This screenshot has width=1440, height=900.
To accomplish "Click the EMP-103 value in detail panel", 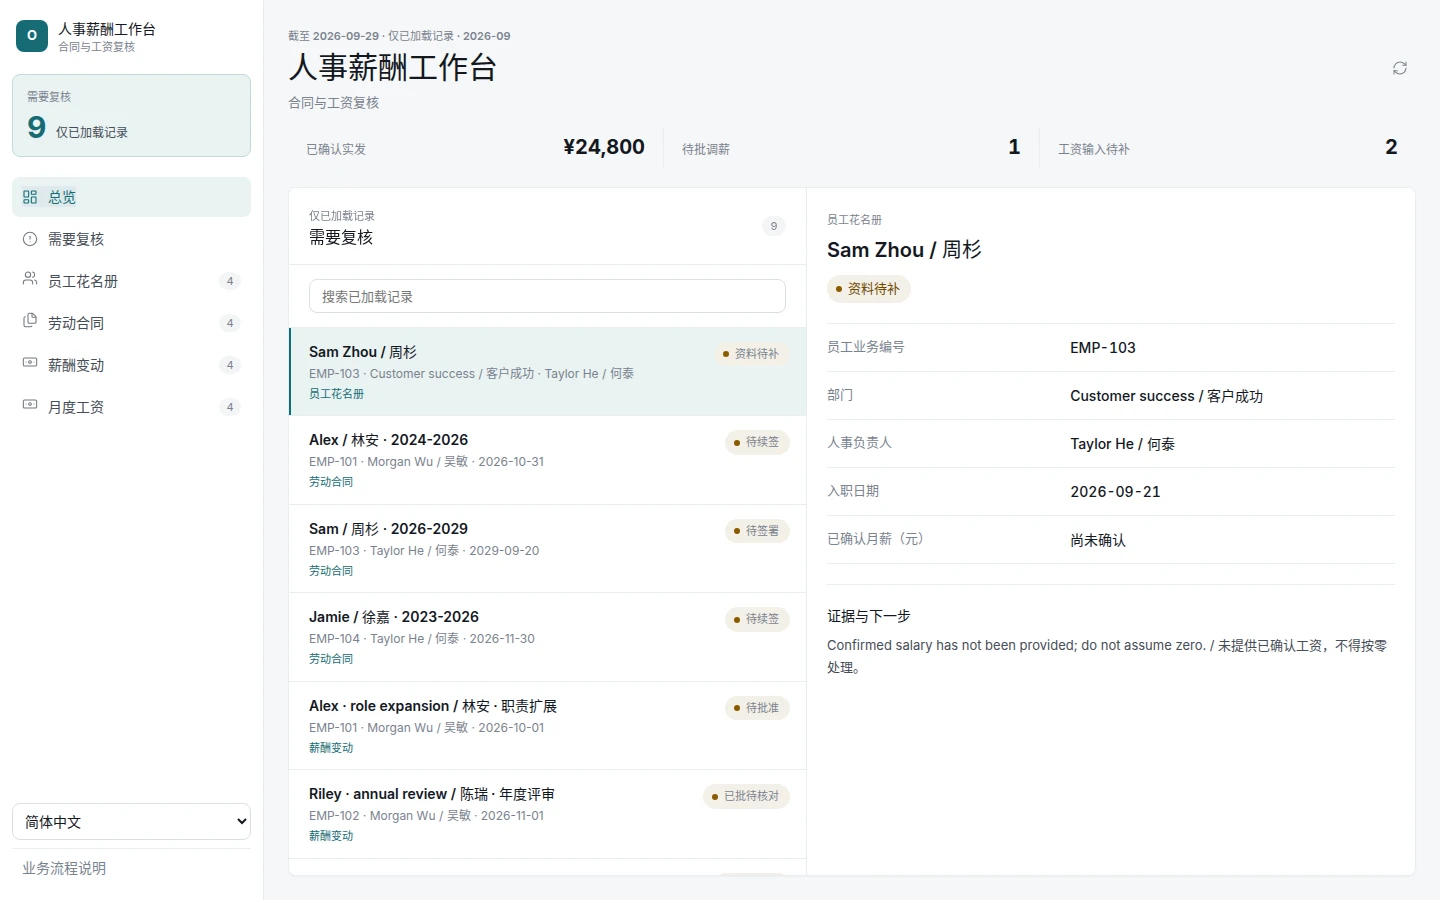I will point(1103,348).
